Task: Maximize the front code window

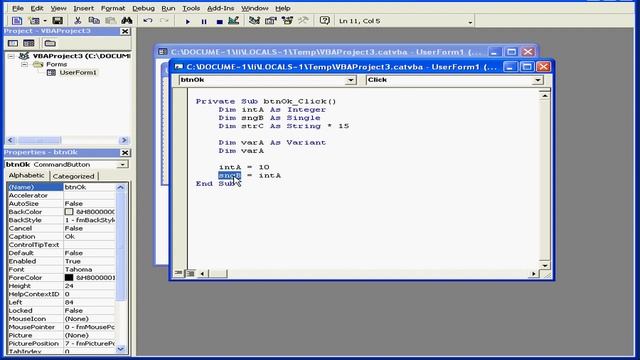Action: coord(527,67)
